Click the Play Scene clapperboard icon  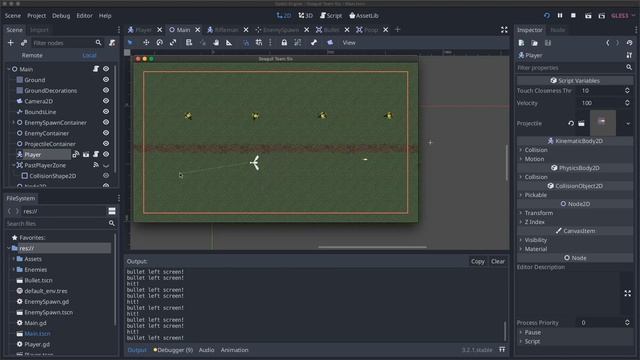tap(588, 16)
